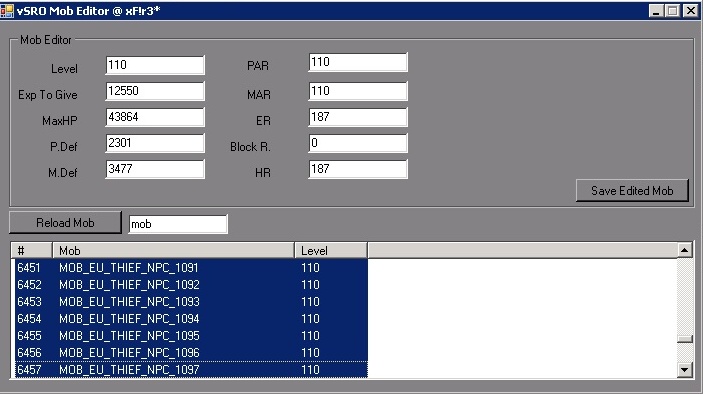Click mob ID 6457 in list
The image size is (703, 394).
pyautogui.click(x=29, y=370)
